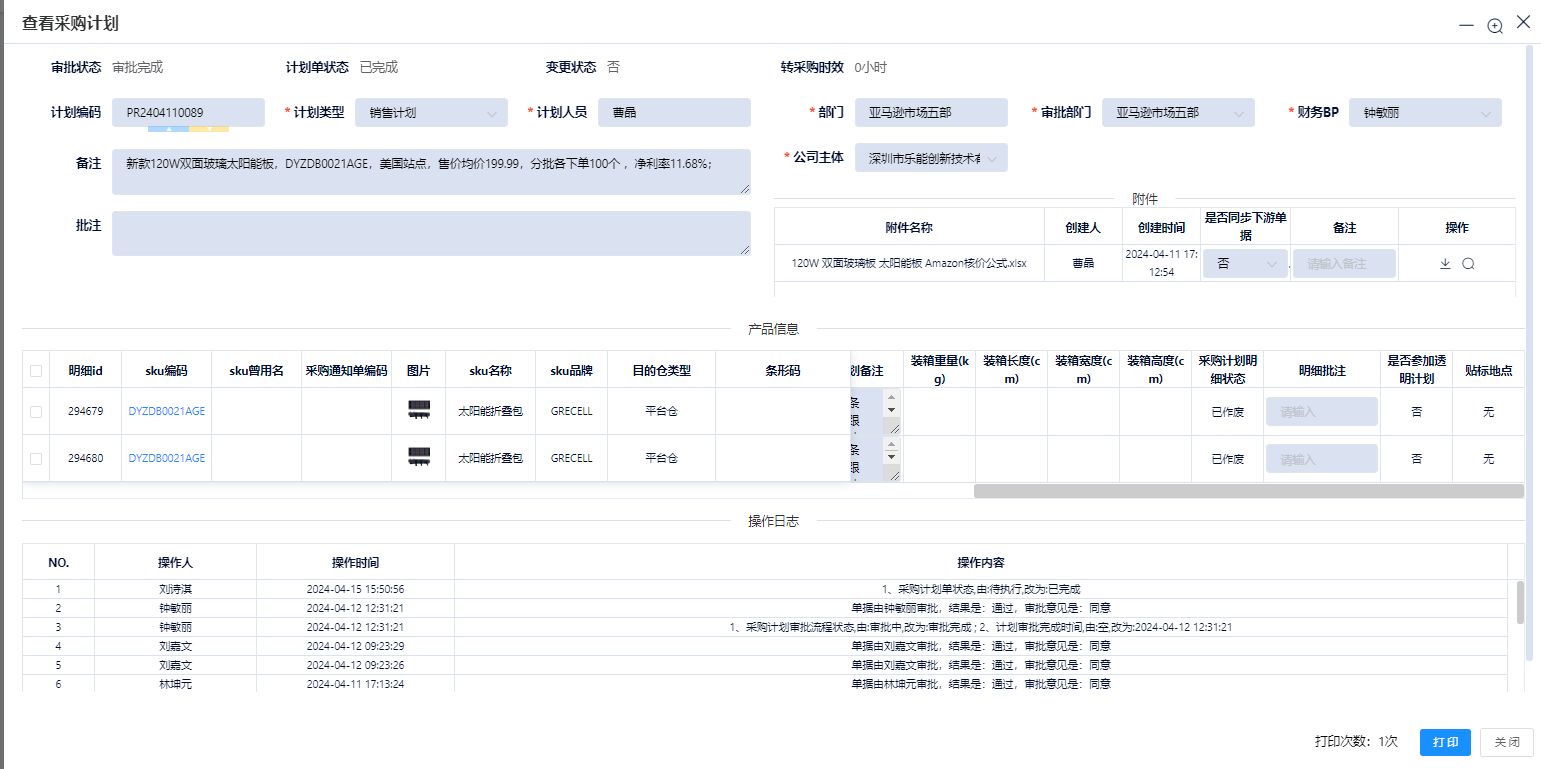The height and width of the screenshot is (769, 1541).
Task: Check the row checkbox for detail id 294680
Action: tap(35, 457)
